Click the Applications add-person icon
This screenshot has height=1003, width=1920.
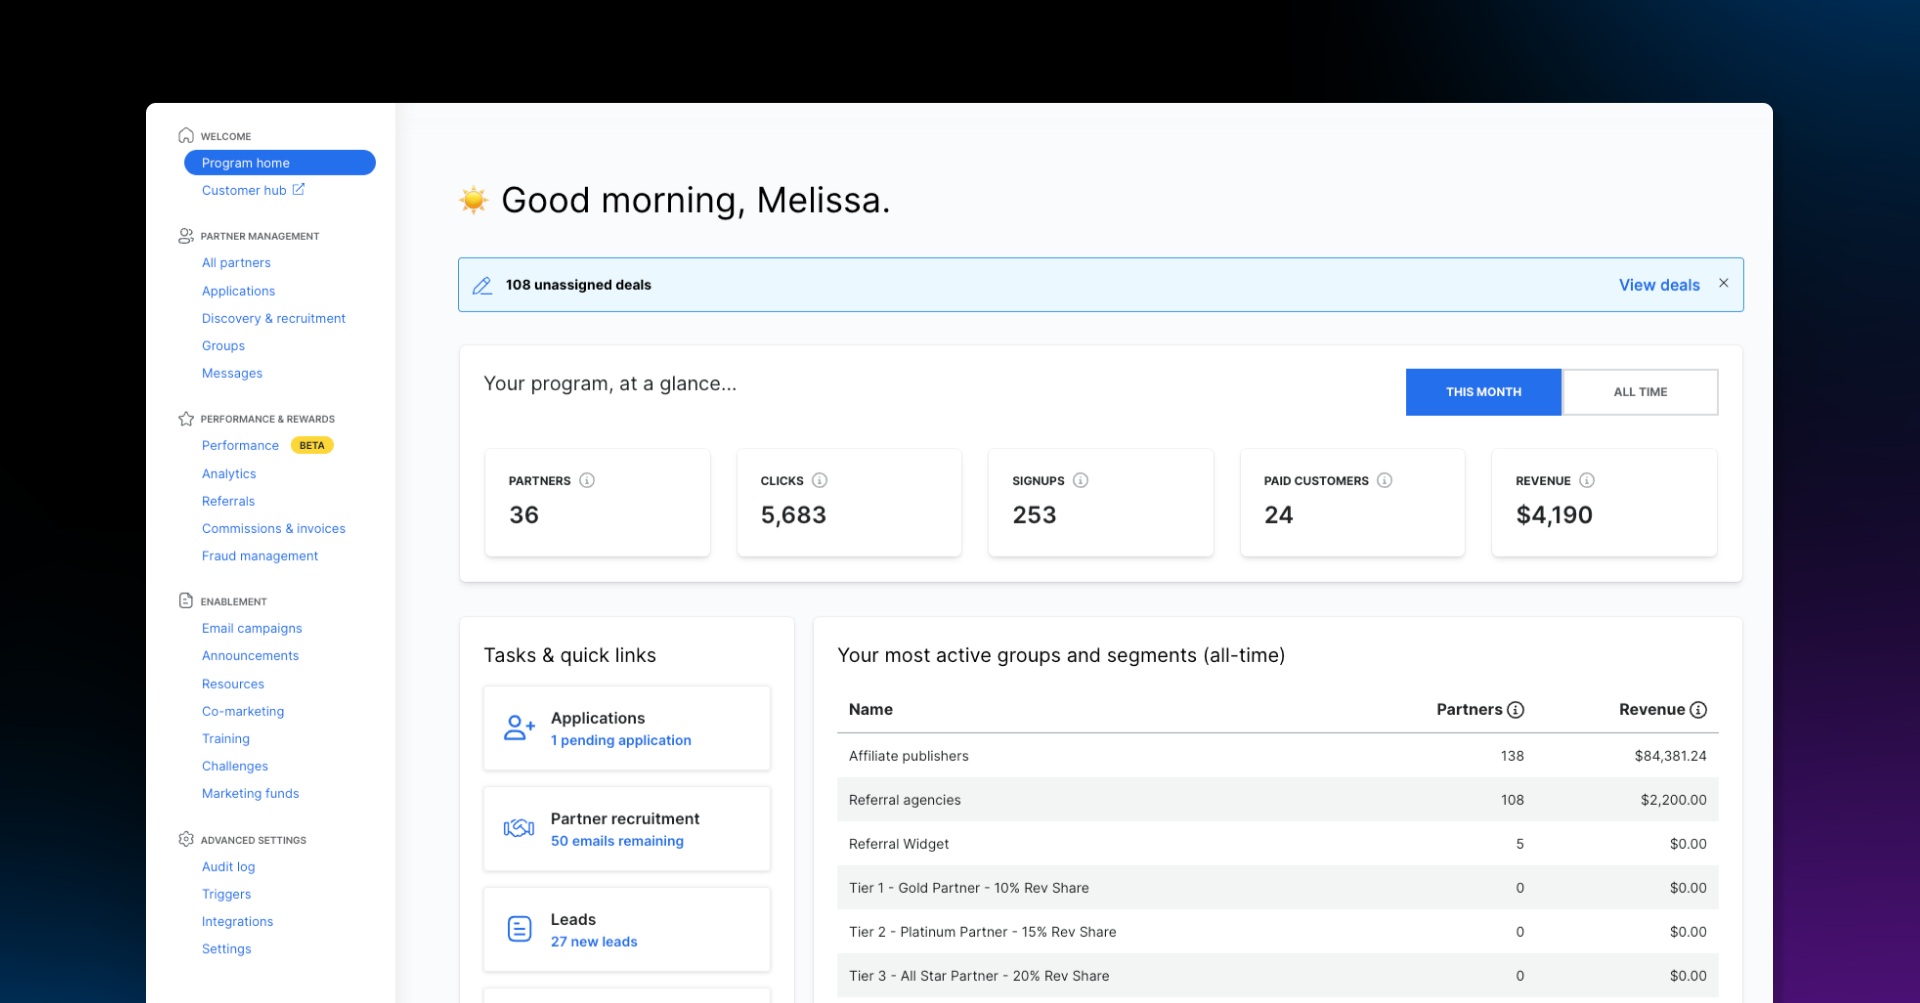point(519,727)
